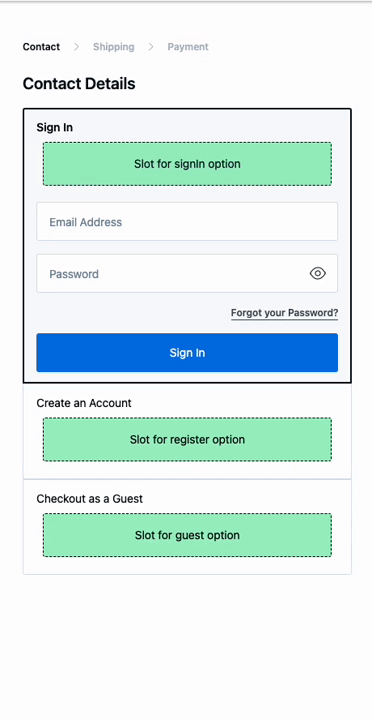Viewport: 372px width, 720px height.
Task: Click the Email Address placeholder text
Action: pyautogui.click(x=86, y=222)
